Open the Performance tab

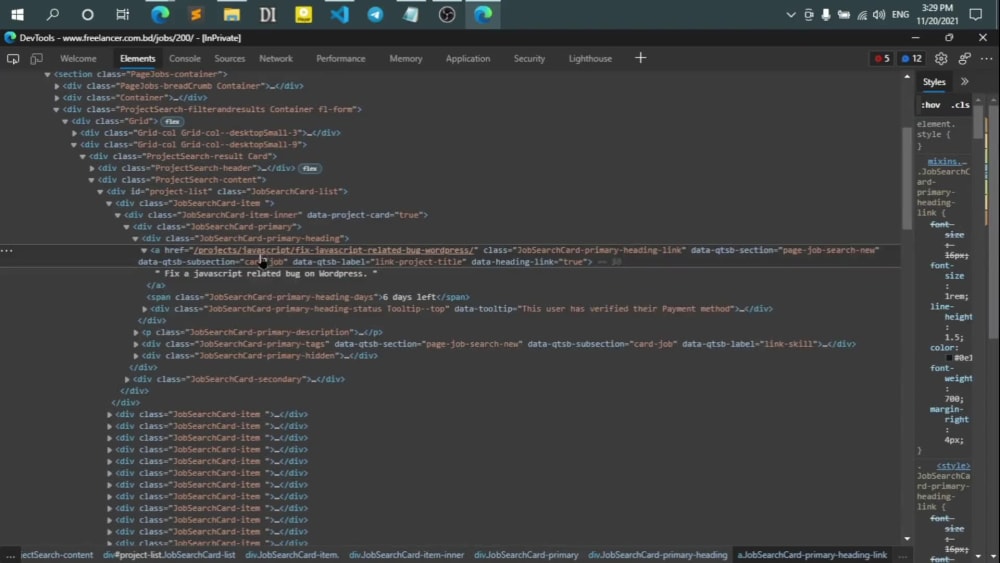click(x=341, y=59)
